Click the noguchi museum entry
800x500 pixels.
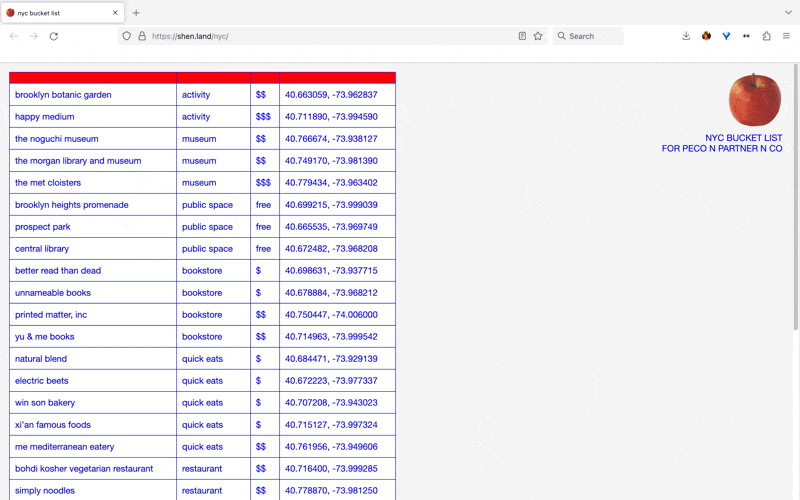56,139
